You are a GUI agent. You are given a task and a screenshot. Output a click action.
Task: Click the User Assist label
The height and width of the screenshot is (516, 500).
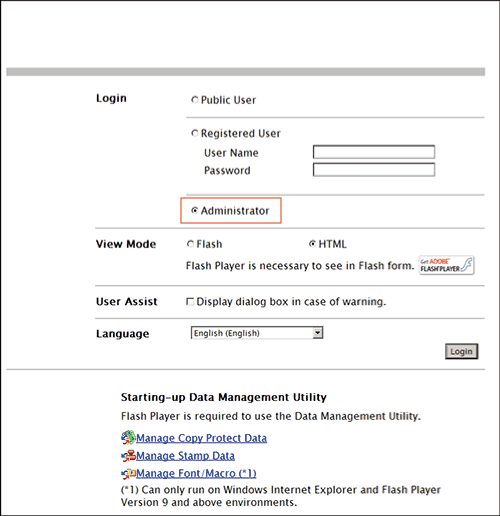127,302
